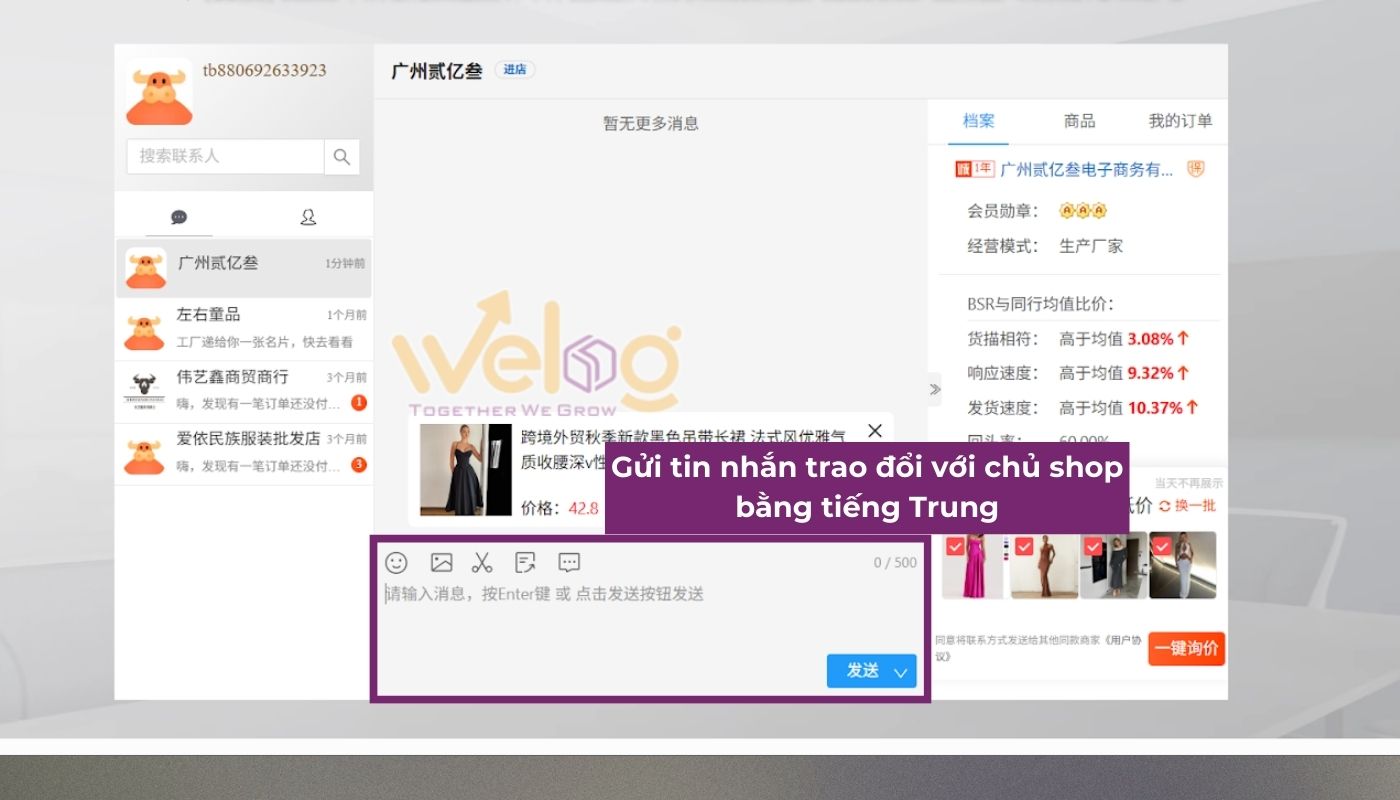Click the 1年 membership badge icon
The width and height of the screenshot is (1400, 800).
point(975,169)
